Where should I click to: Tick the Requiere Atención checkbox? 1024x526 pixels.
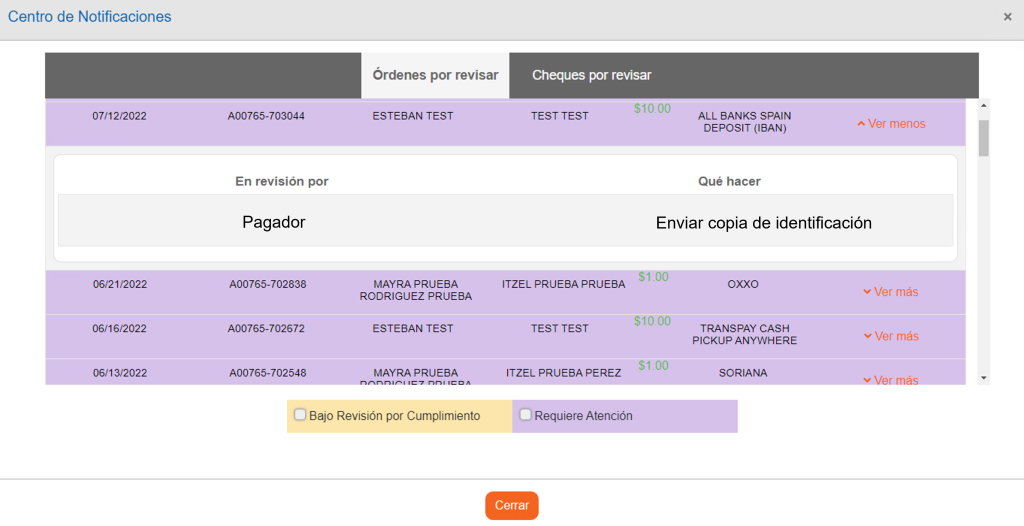(526, 415)
